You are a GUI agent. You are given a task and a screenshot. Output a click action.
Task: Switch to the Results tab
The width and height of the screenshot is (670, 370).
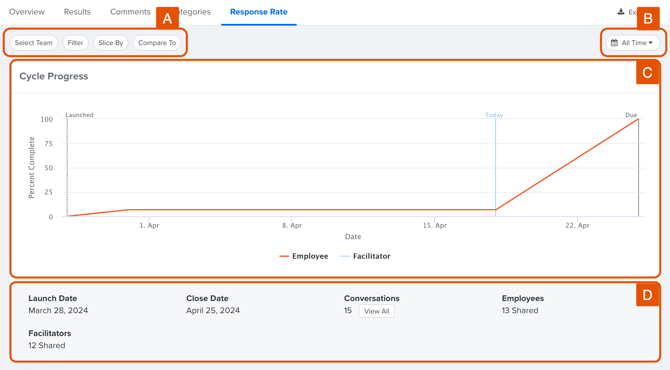coord(77,12)
